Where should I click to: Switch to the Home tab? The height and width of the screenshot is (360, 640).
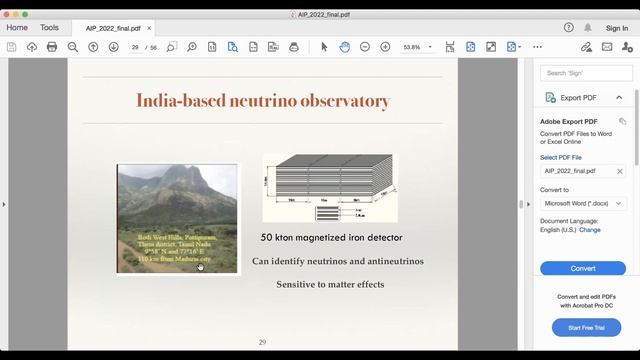click(x=17, y=27)
